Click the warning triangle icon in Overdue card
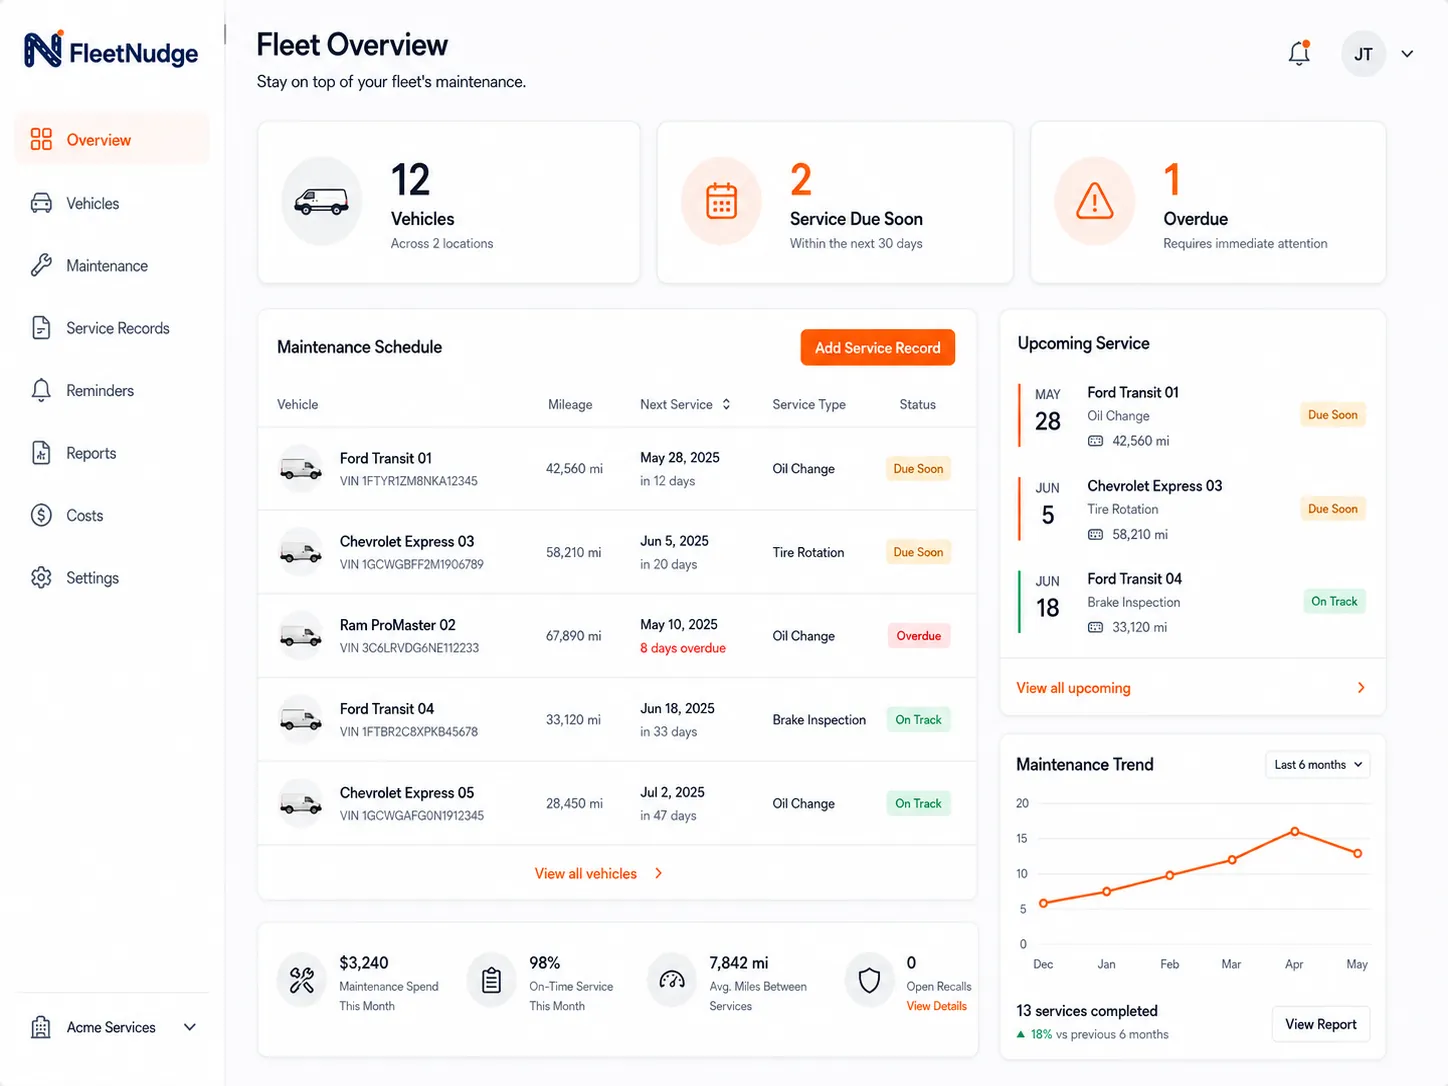The height and width of the screenshot is (1086, 1448). click(1095, 201)
